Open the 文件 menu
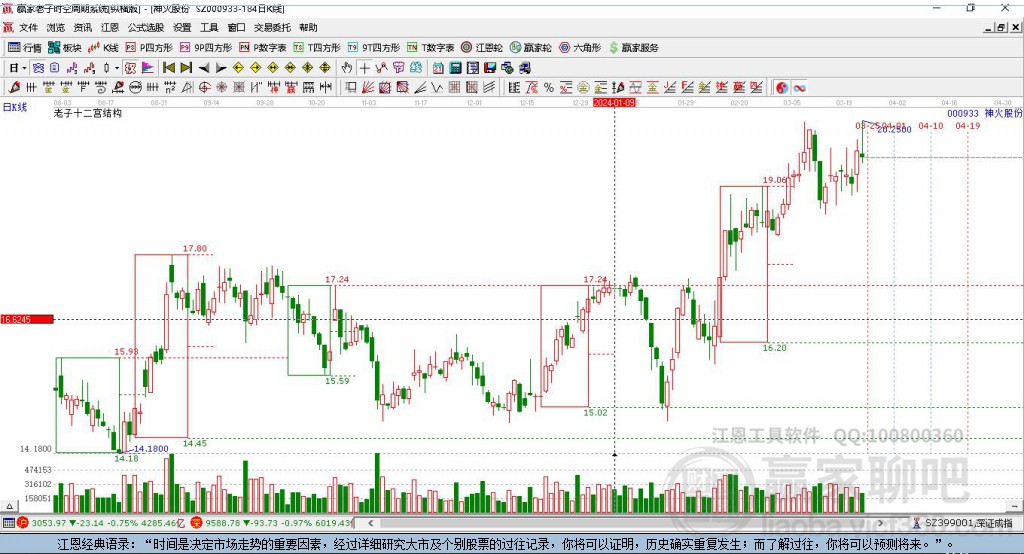The height and width of the screenshot is (554, 1024). [28, 27]
